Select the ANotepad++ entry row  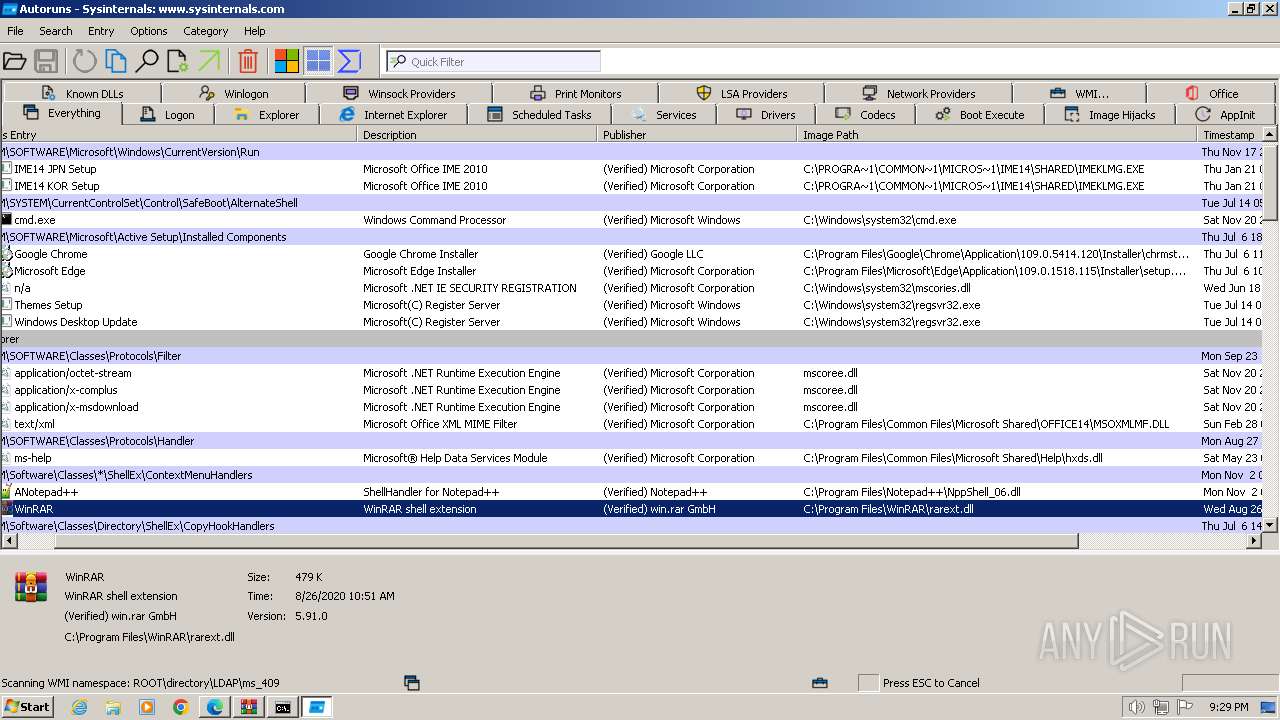(x=632, y=492)
